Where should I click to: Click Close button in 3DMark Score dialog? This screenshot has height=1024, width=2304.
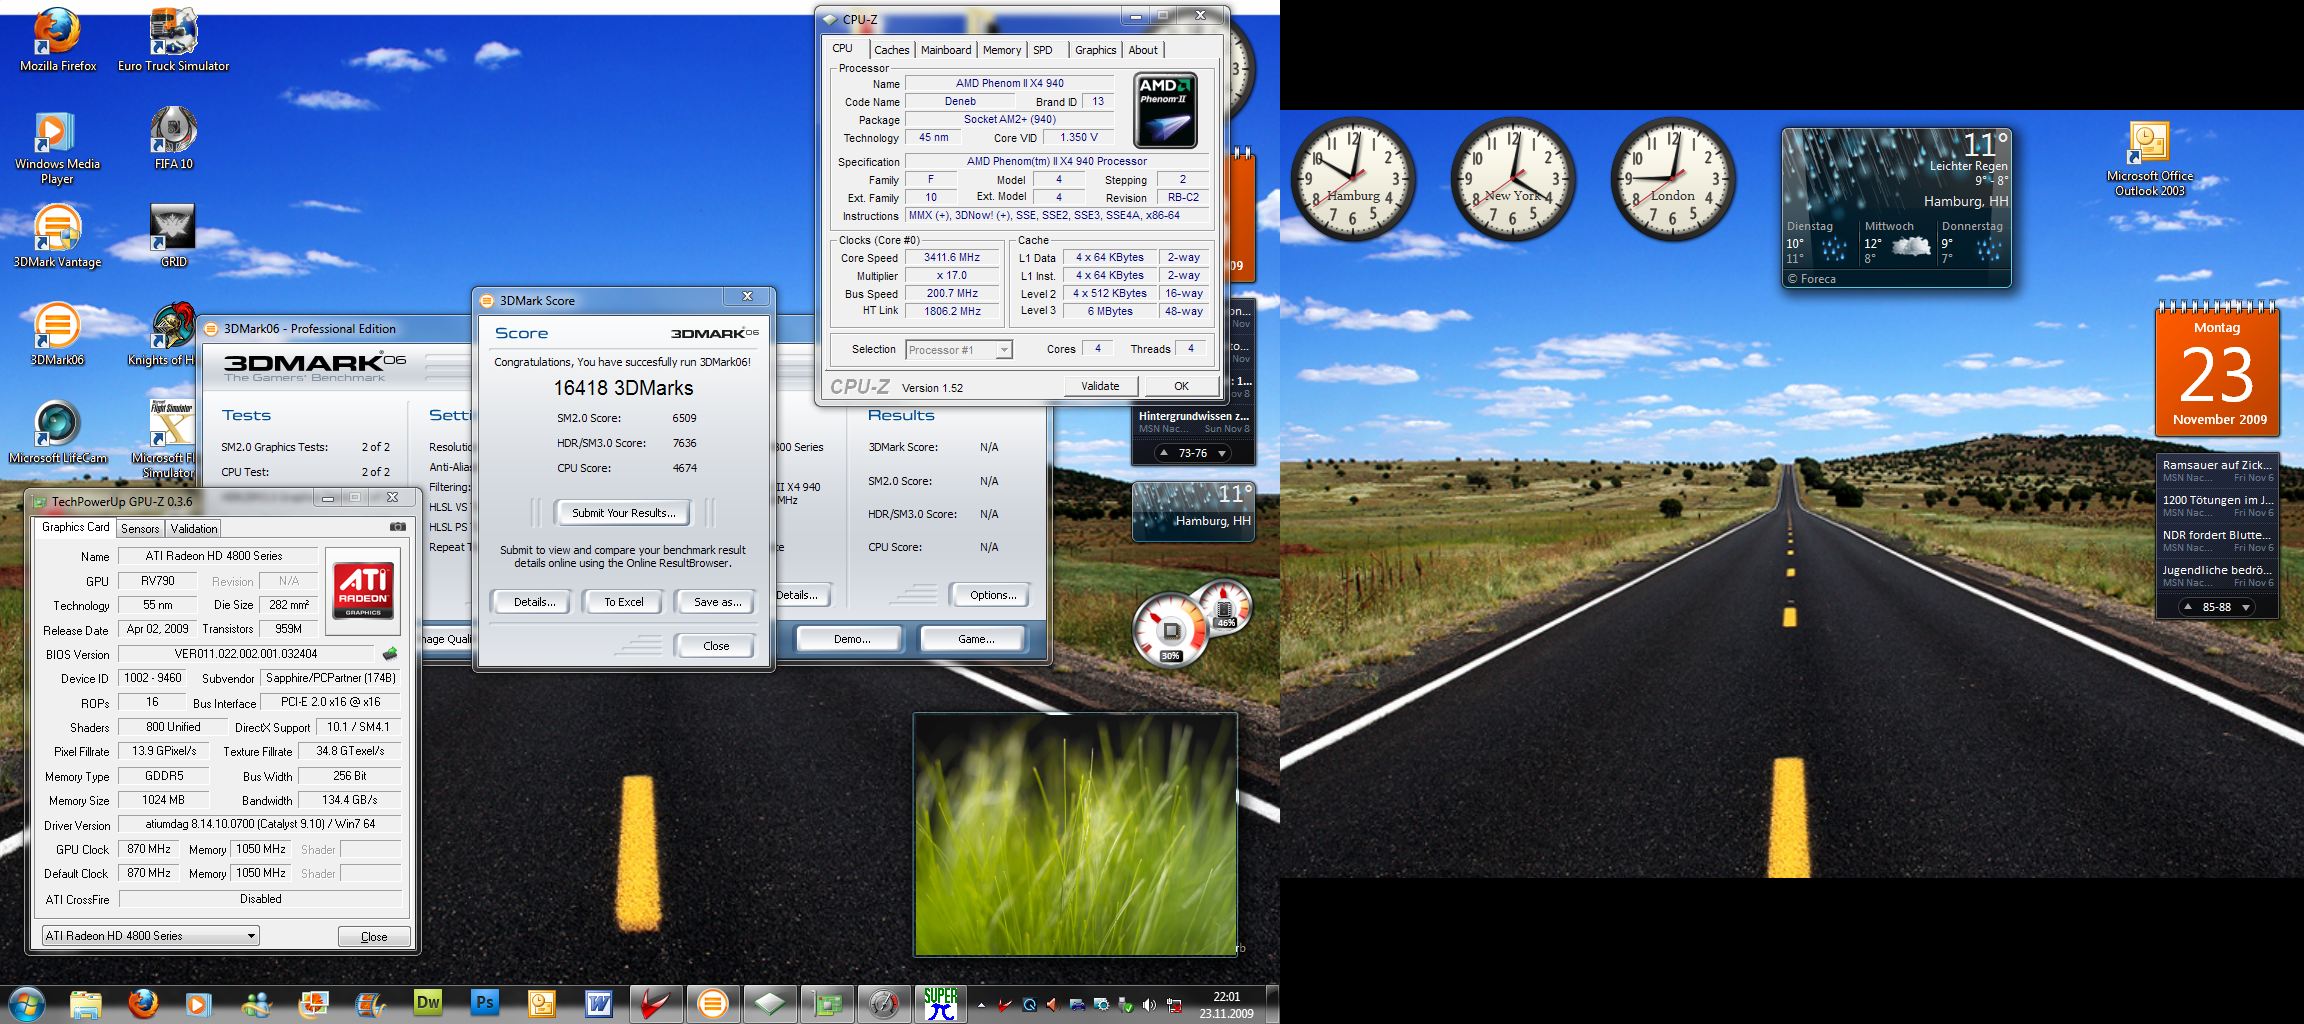tap(716, 646)
